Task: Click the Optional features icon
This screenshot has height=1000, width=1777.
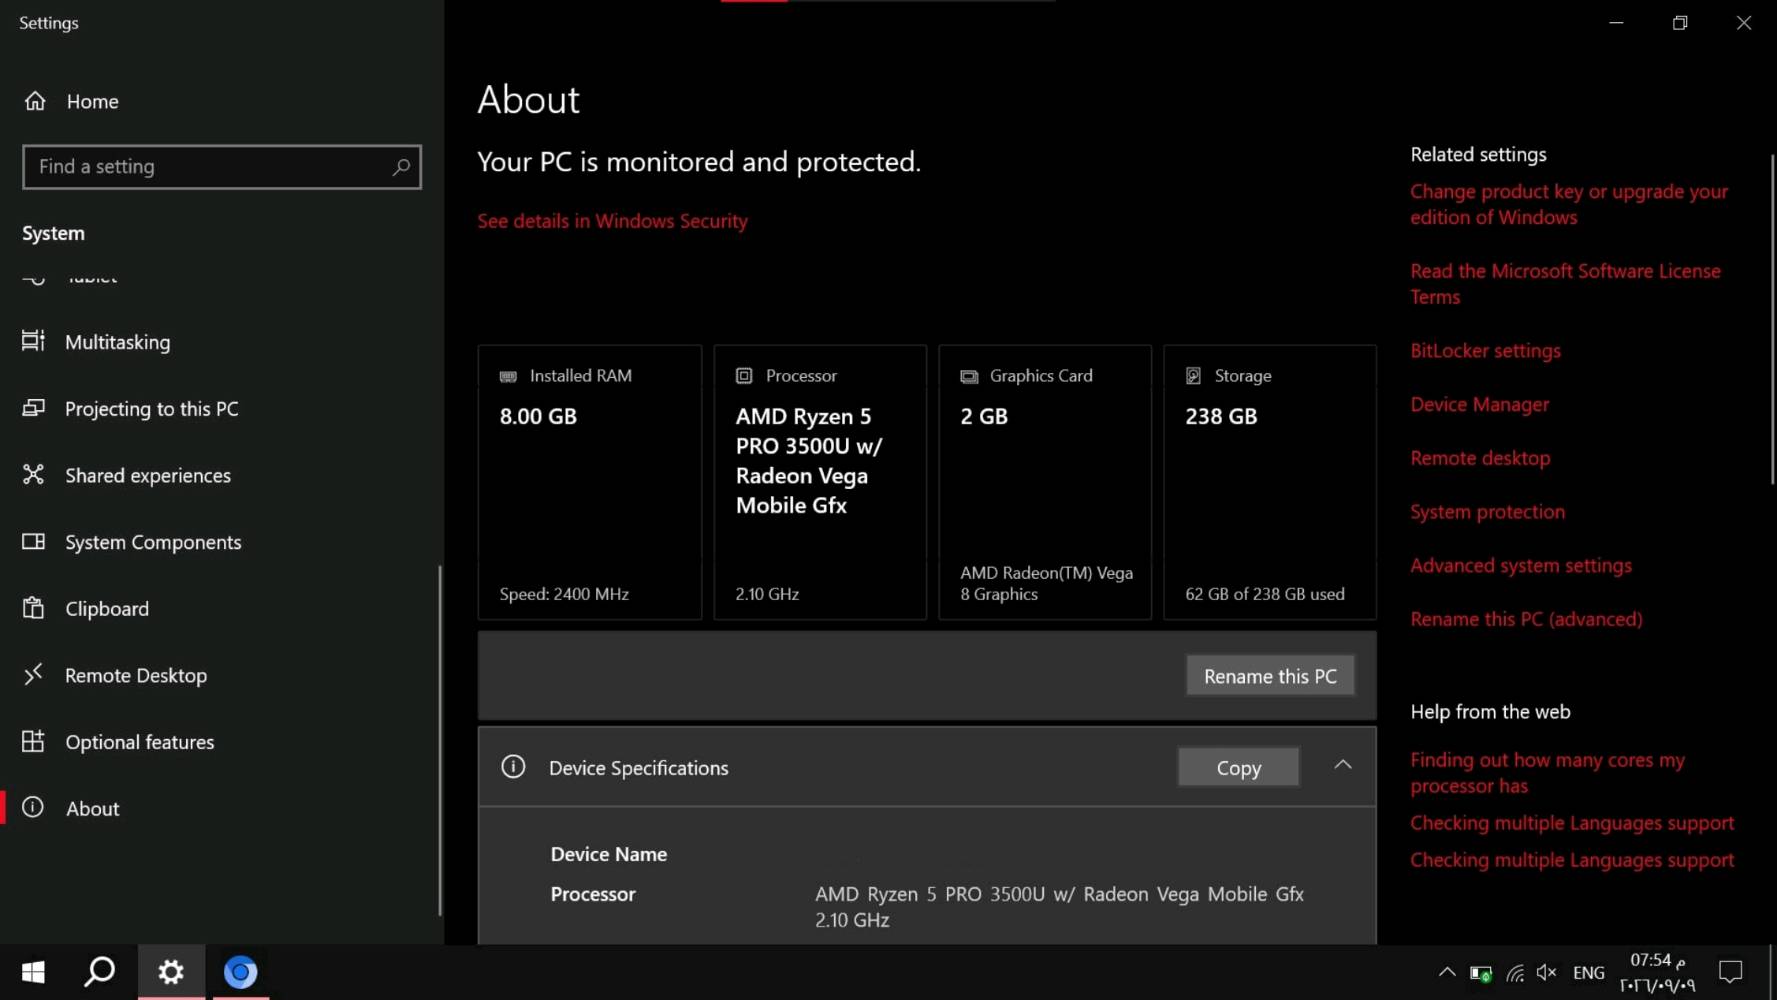Action: point(33,741)
